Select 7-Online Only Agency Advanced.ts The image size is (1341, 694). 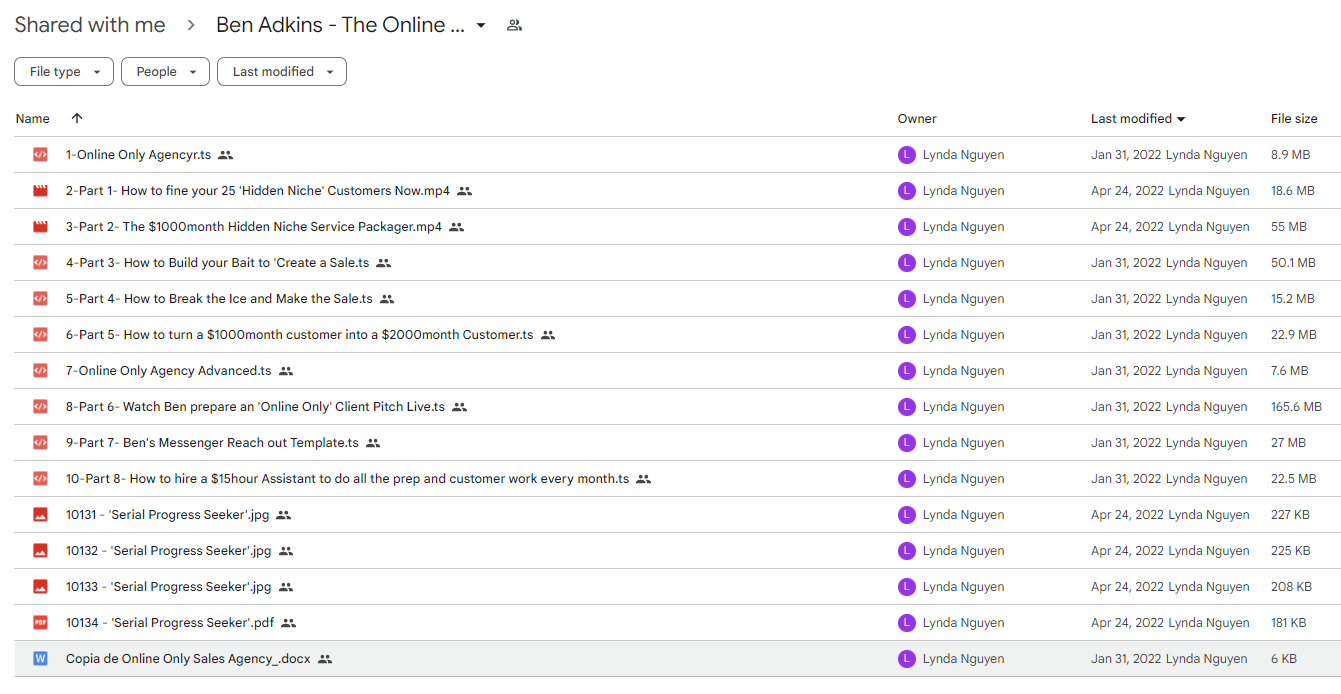168,371
